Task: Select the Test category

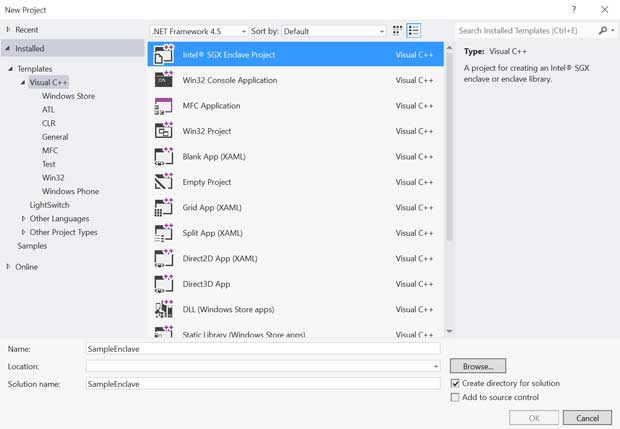Action: [49, 164]
